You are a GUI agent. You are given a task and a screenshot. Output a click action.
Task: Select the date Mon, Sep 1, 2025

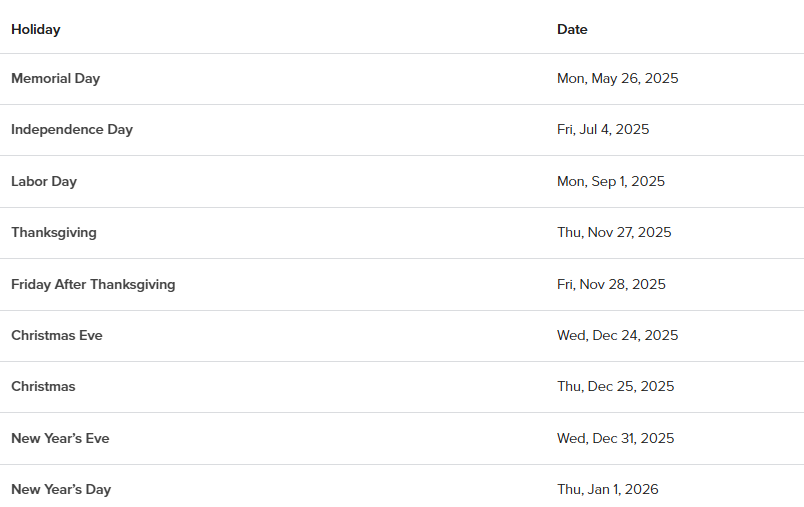click(x=611, y=181)
